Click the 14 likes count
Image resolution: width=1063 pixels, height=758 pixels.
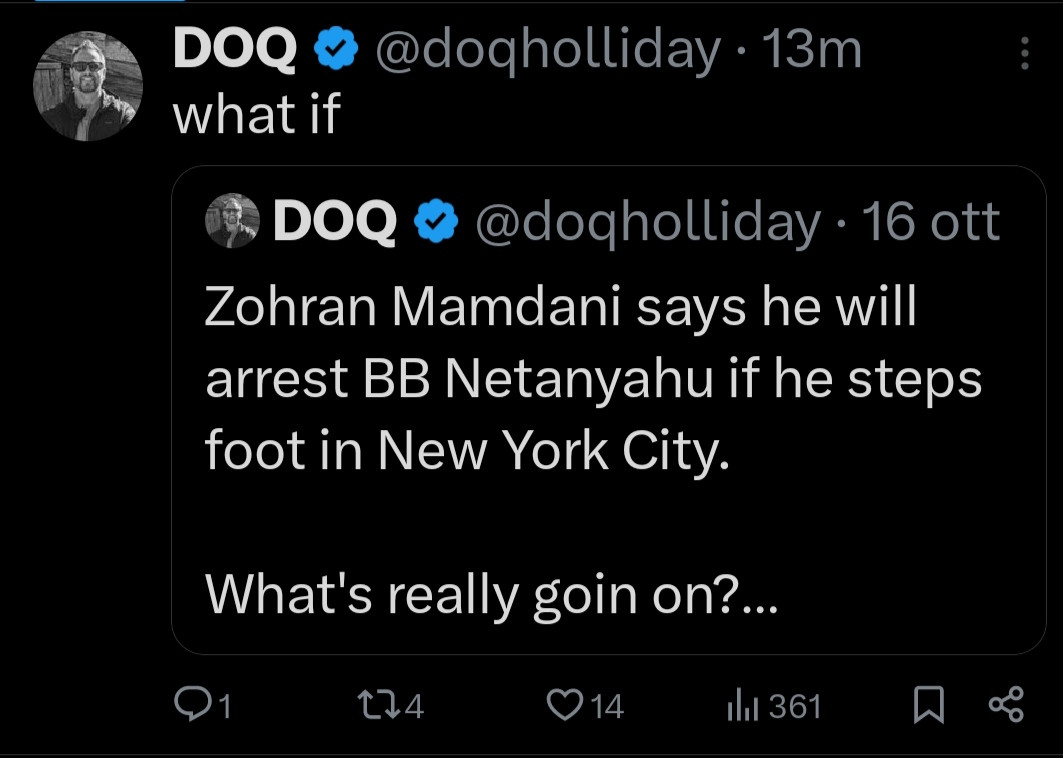pos(605,707)
